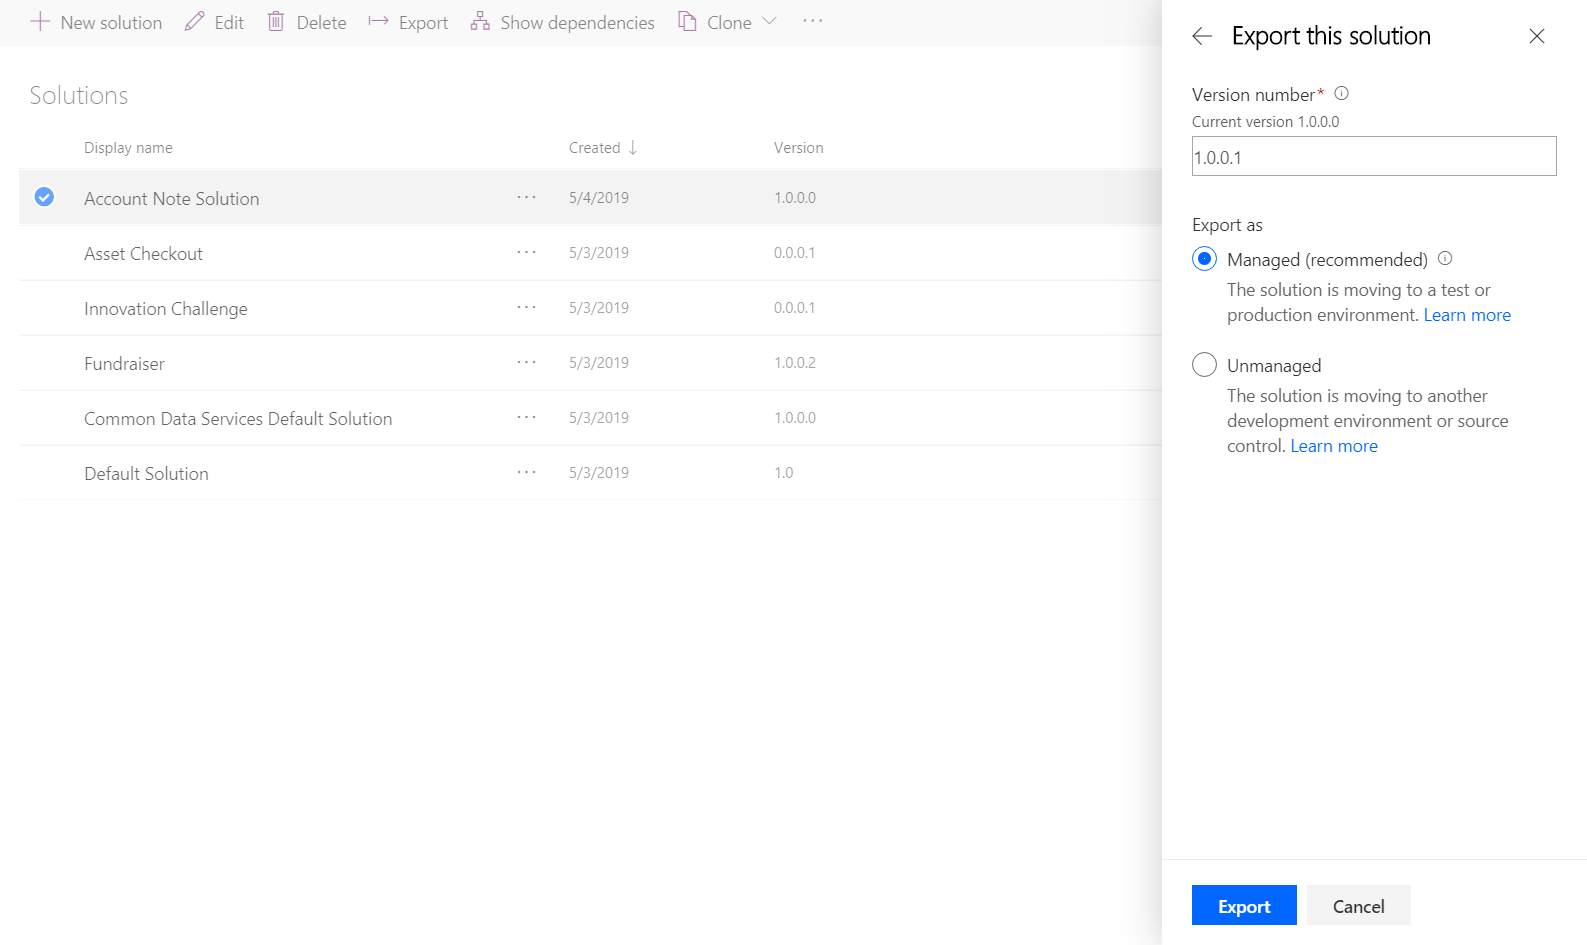This screenshot has width=1587, height=945.
Task: Open the toolbar overflow ellipsis menu
Action: coord(812,22)
